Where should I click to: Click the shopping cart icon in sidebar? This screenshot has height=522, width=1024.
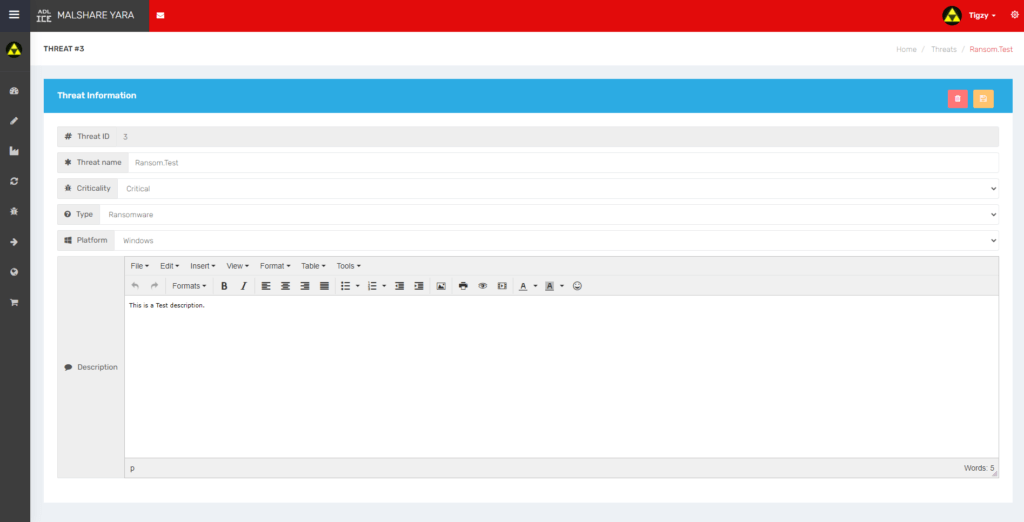(x=14, y=302)
